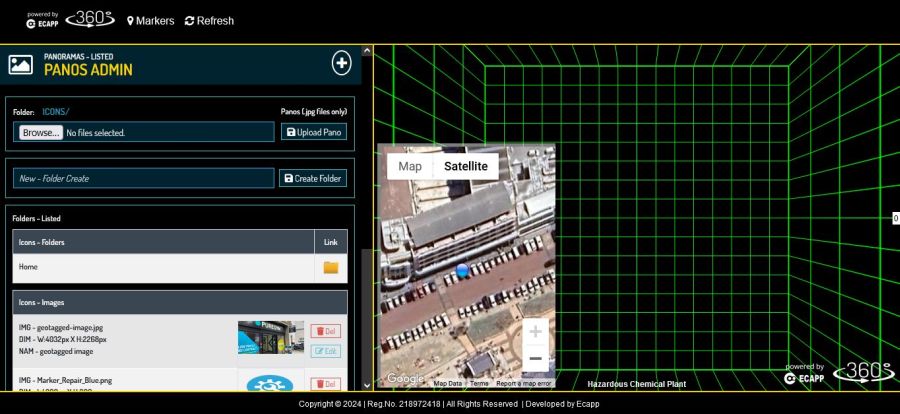900x414 pixels.
Task: Click the panel scrollbar up arrow
Action: [x=367, y=51]
